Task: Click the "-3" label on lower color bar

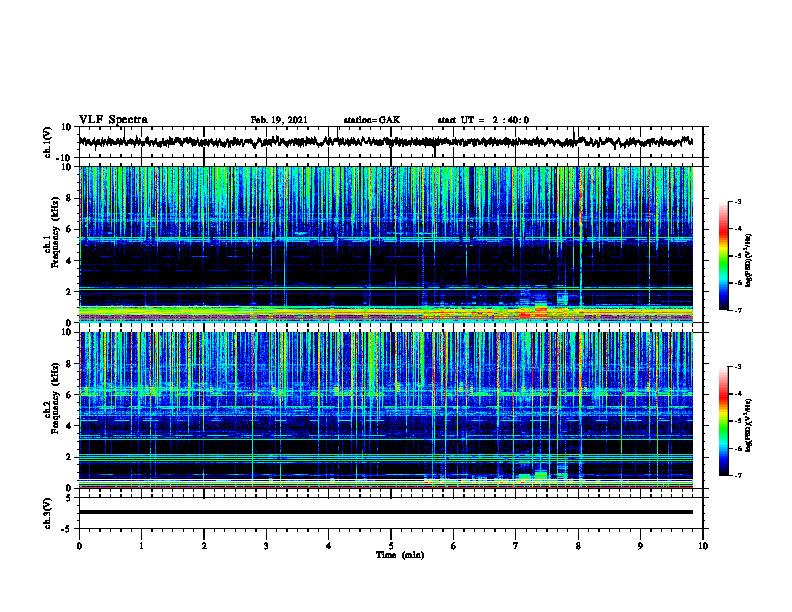Action: (x=738, y=367)
